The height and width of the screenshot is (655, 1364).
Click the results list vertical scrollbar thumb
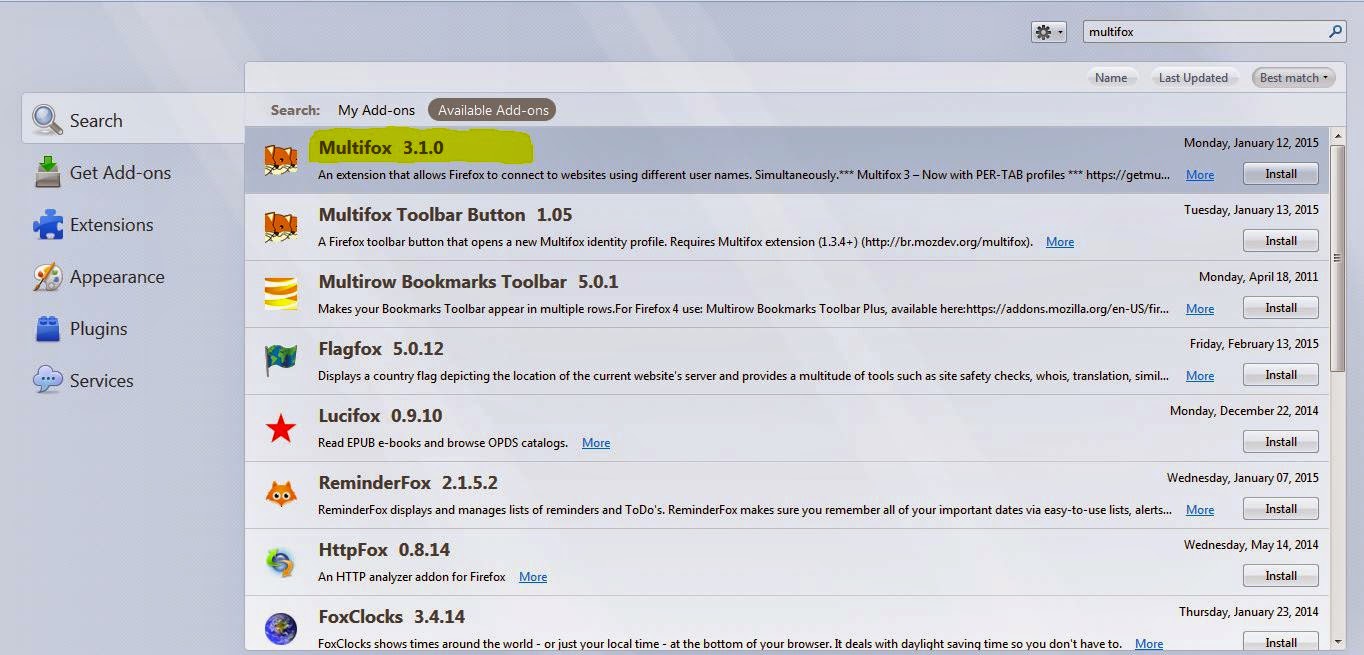[x=1338, y=258]
